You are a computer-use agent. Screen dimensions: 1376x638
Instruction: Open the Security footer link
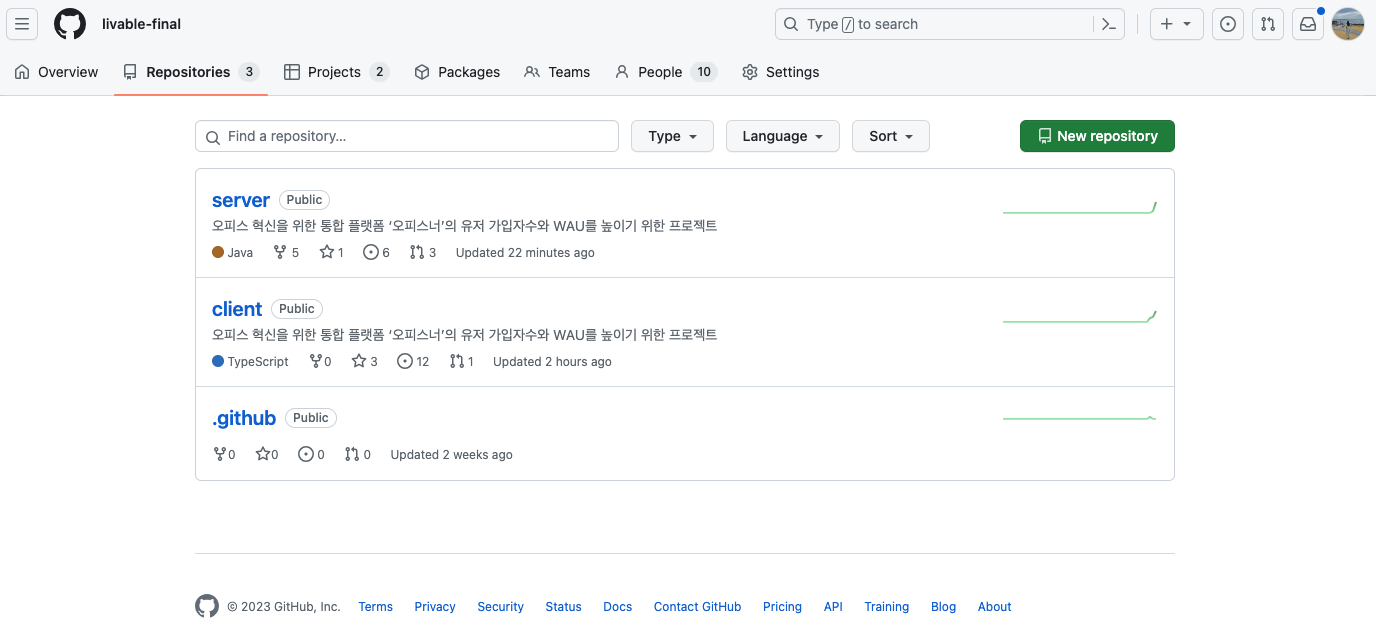click(x=501, y=607)
